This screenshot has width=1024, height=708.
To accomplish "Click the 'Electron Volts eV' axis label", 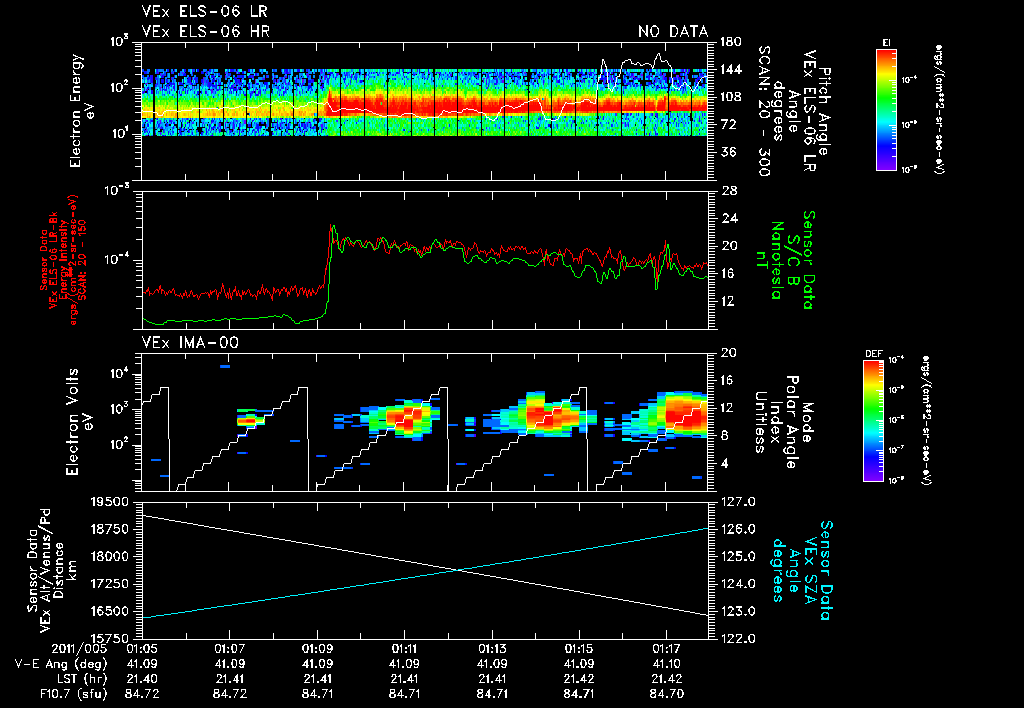I will point(78,421).
